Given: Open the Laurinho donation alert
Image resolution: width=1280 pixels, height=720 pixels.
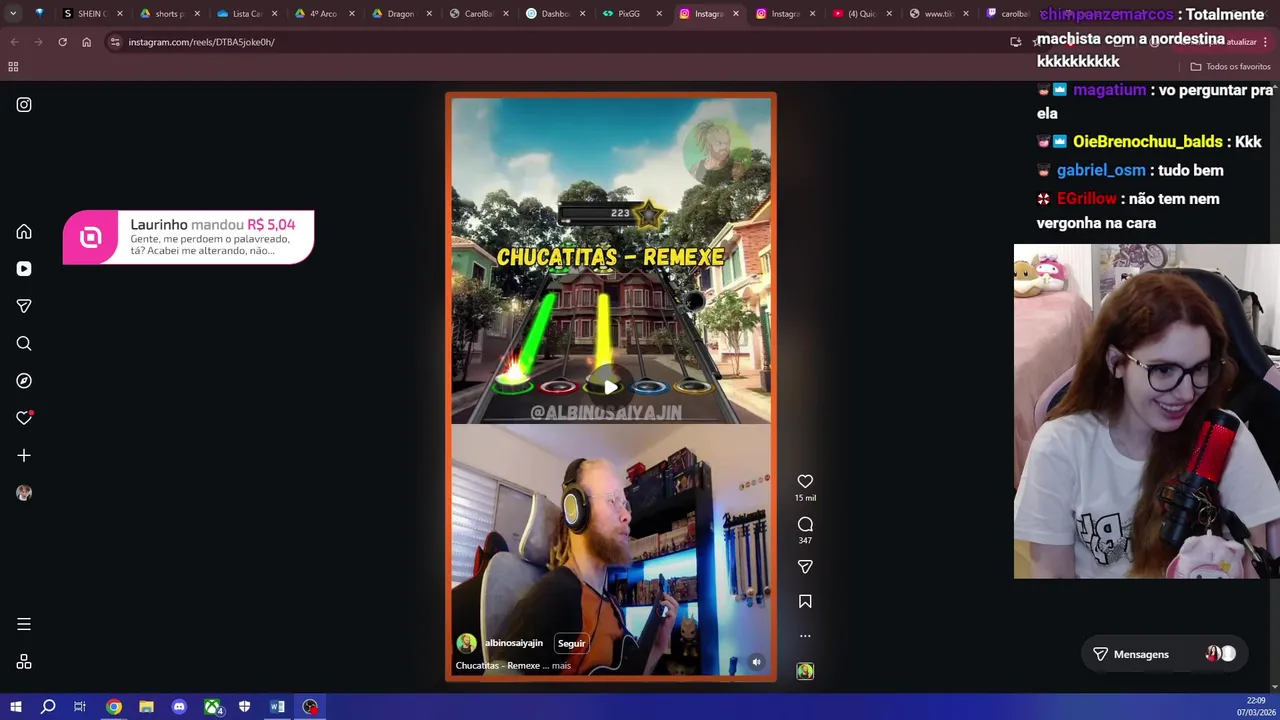Looking at the screenshot, I should [188, 237].
